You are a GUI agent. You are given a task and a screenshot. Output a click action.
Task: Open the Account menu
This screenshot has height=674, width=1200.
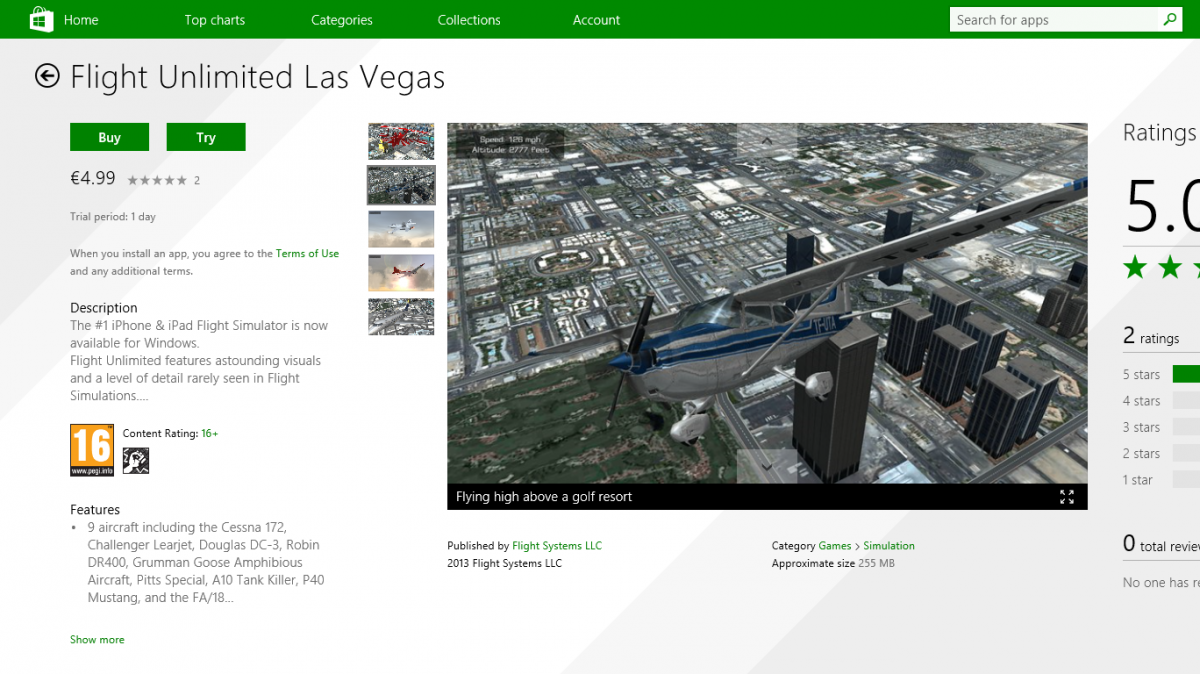tap(597, 20)
